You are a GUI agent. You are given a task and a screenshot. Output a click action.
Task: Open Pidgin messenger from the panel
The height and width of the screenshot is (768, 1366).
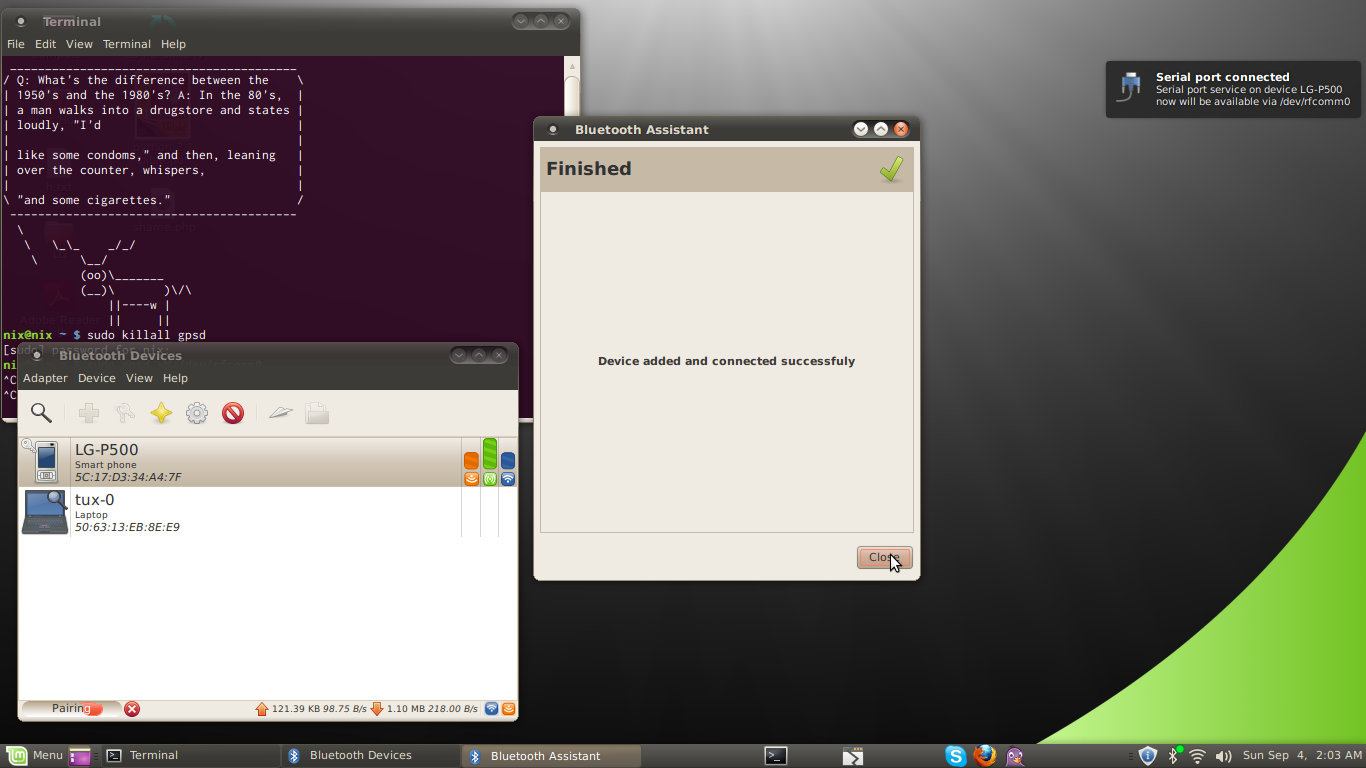(x=1014, y=756)
